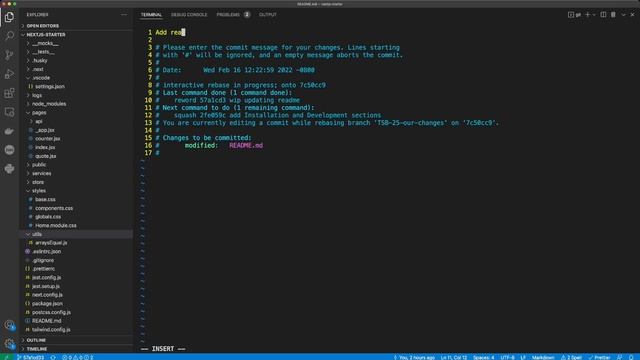
Task: Click '2 Spell' spell checker status
Action: 571,357
